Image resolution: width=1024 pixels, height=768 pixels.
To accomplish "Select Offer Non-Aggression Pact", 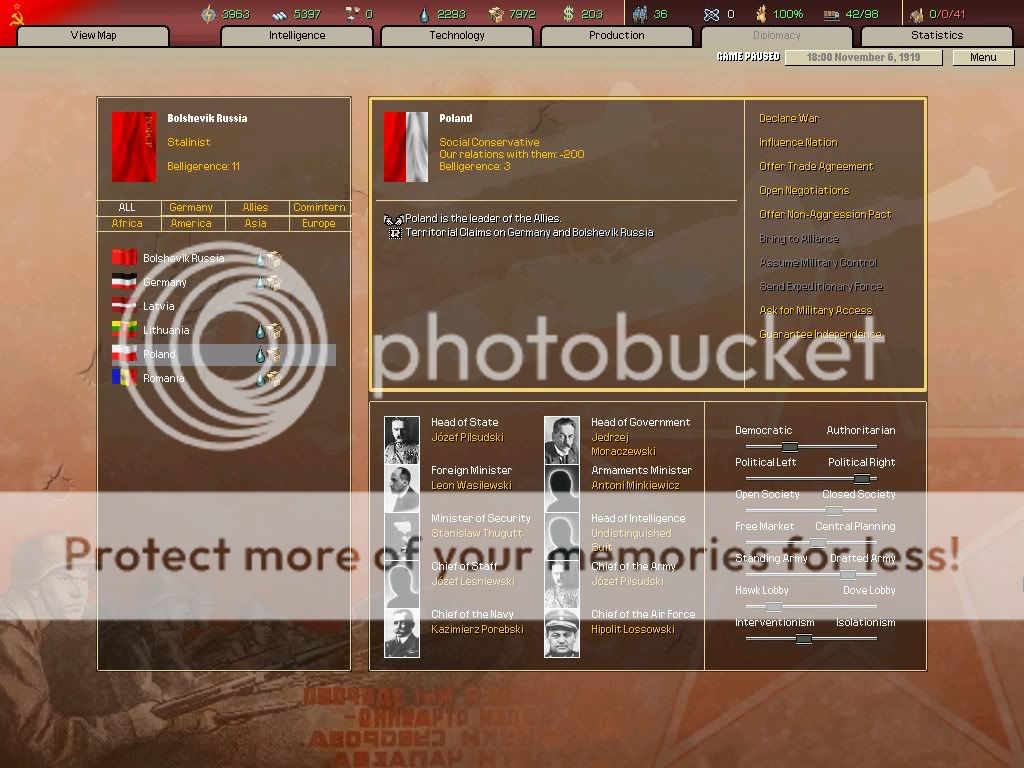I will click(825, 215).
